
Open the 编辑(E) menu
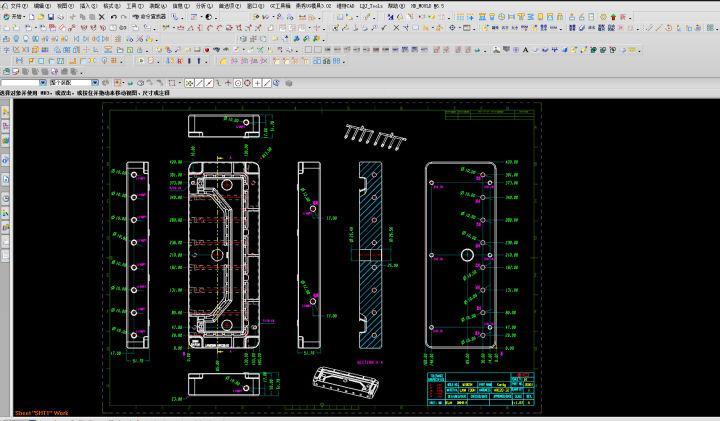(42, 6)
